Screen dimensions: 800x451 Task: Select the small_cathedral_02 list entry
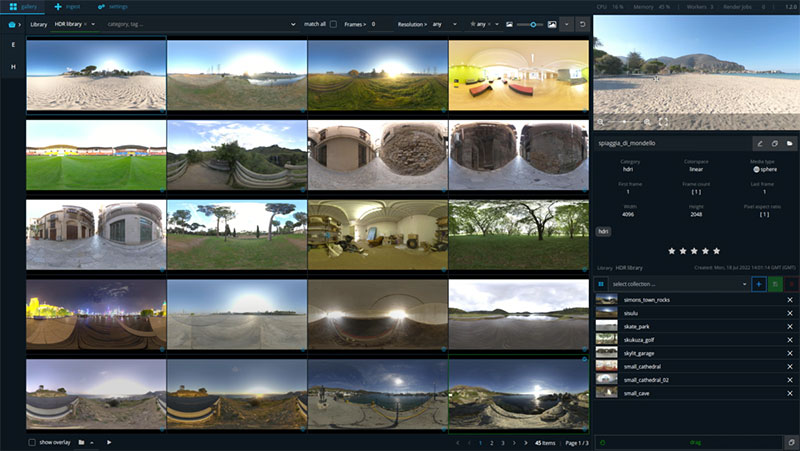(x=696, y=380)
